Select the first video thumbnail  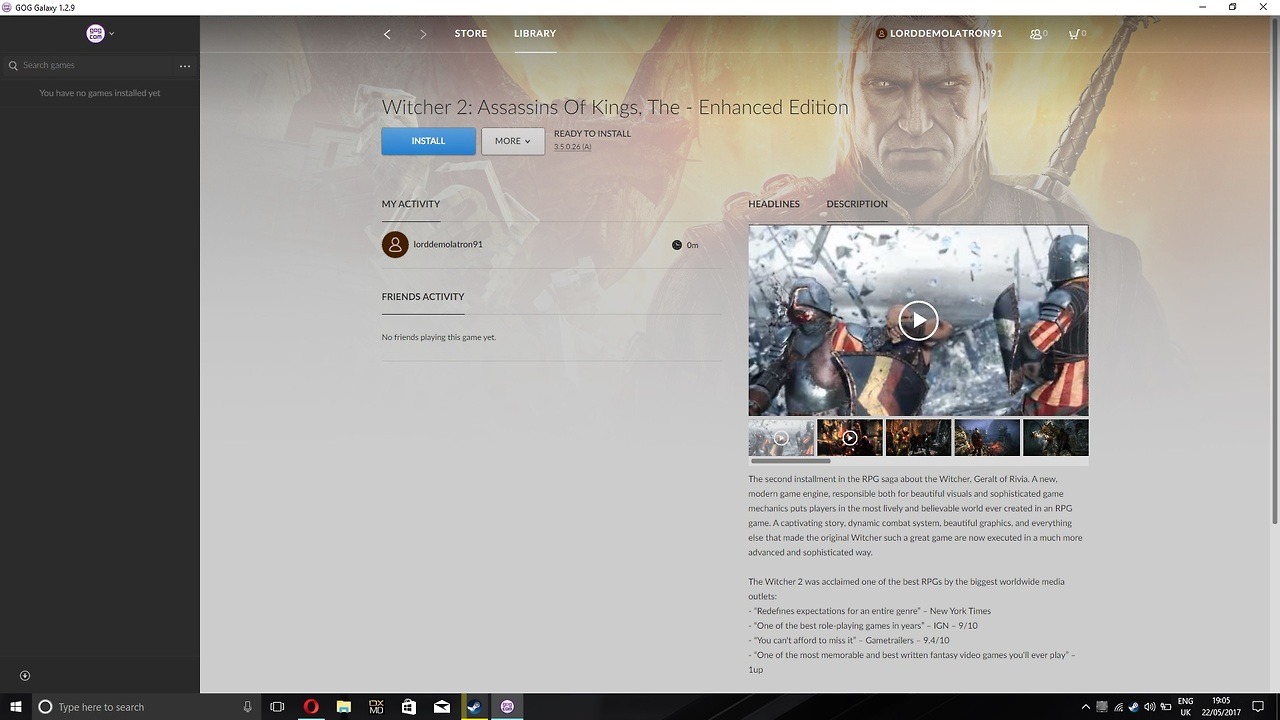pos(781,437)
